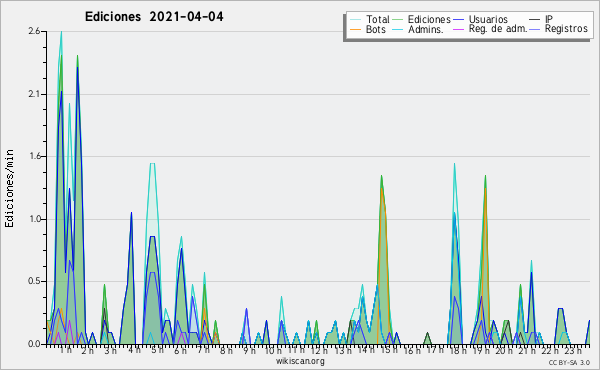Select the 'Usuarios' legend entry

pyautogui.click(x=488, y=19)
